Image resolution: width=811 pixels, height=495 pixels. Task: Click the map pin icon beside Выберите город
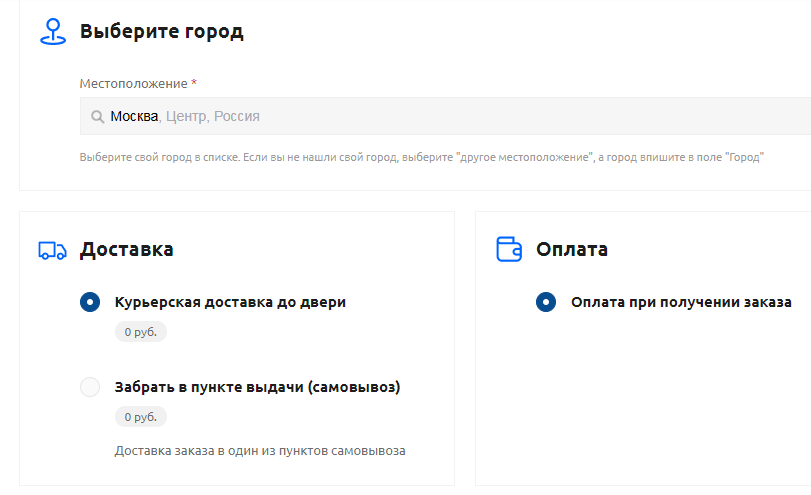click(x=53, y=32)
